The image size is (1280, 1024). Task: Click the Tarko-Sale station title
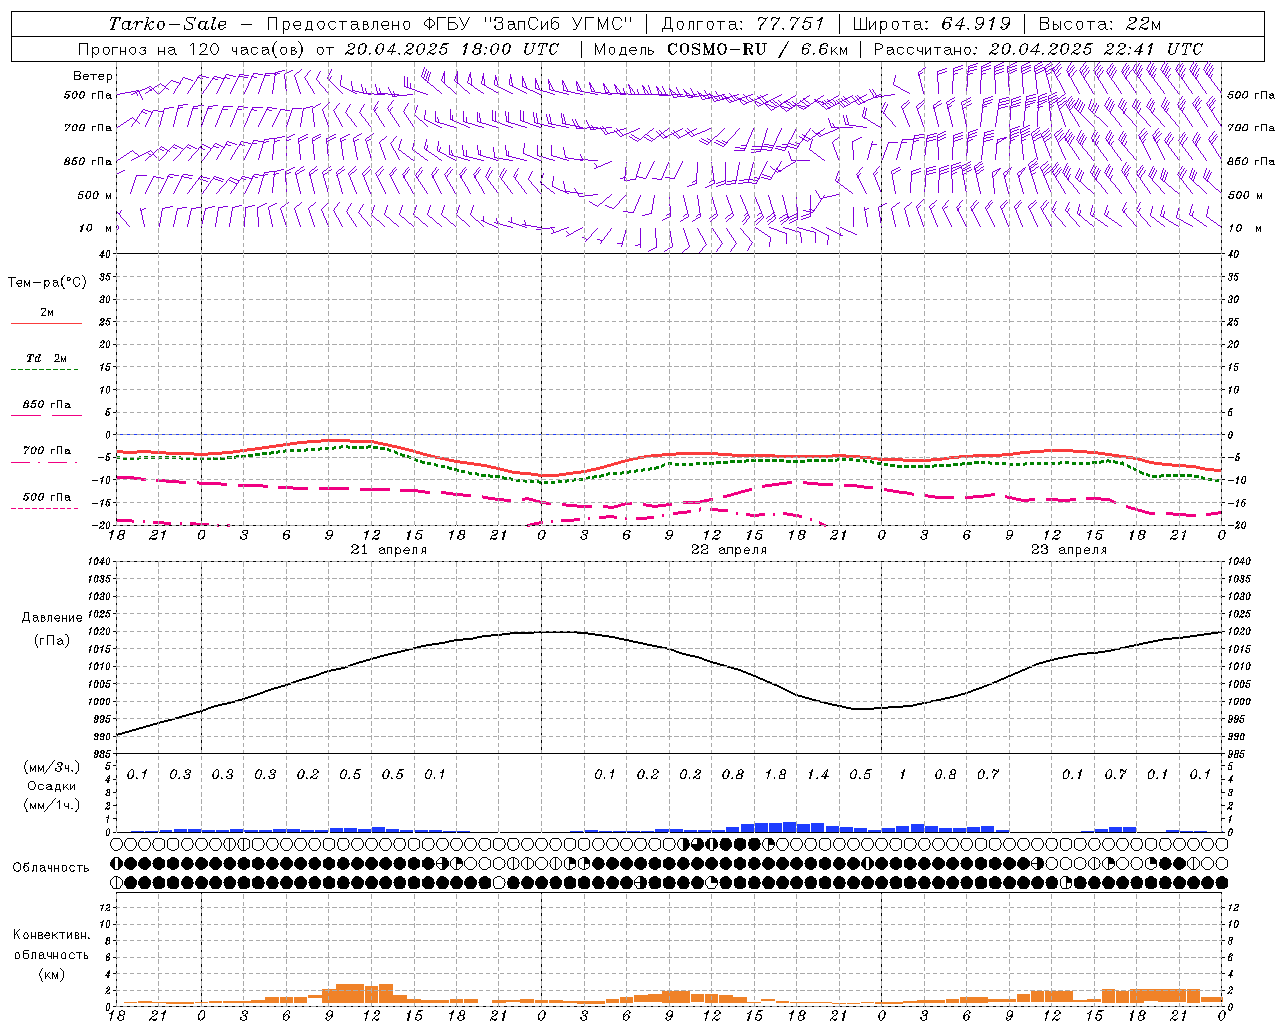[168, 24]
